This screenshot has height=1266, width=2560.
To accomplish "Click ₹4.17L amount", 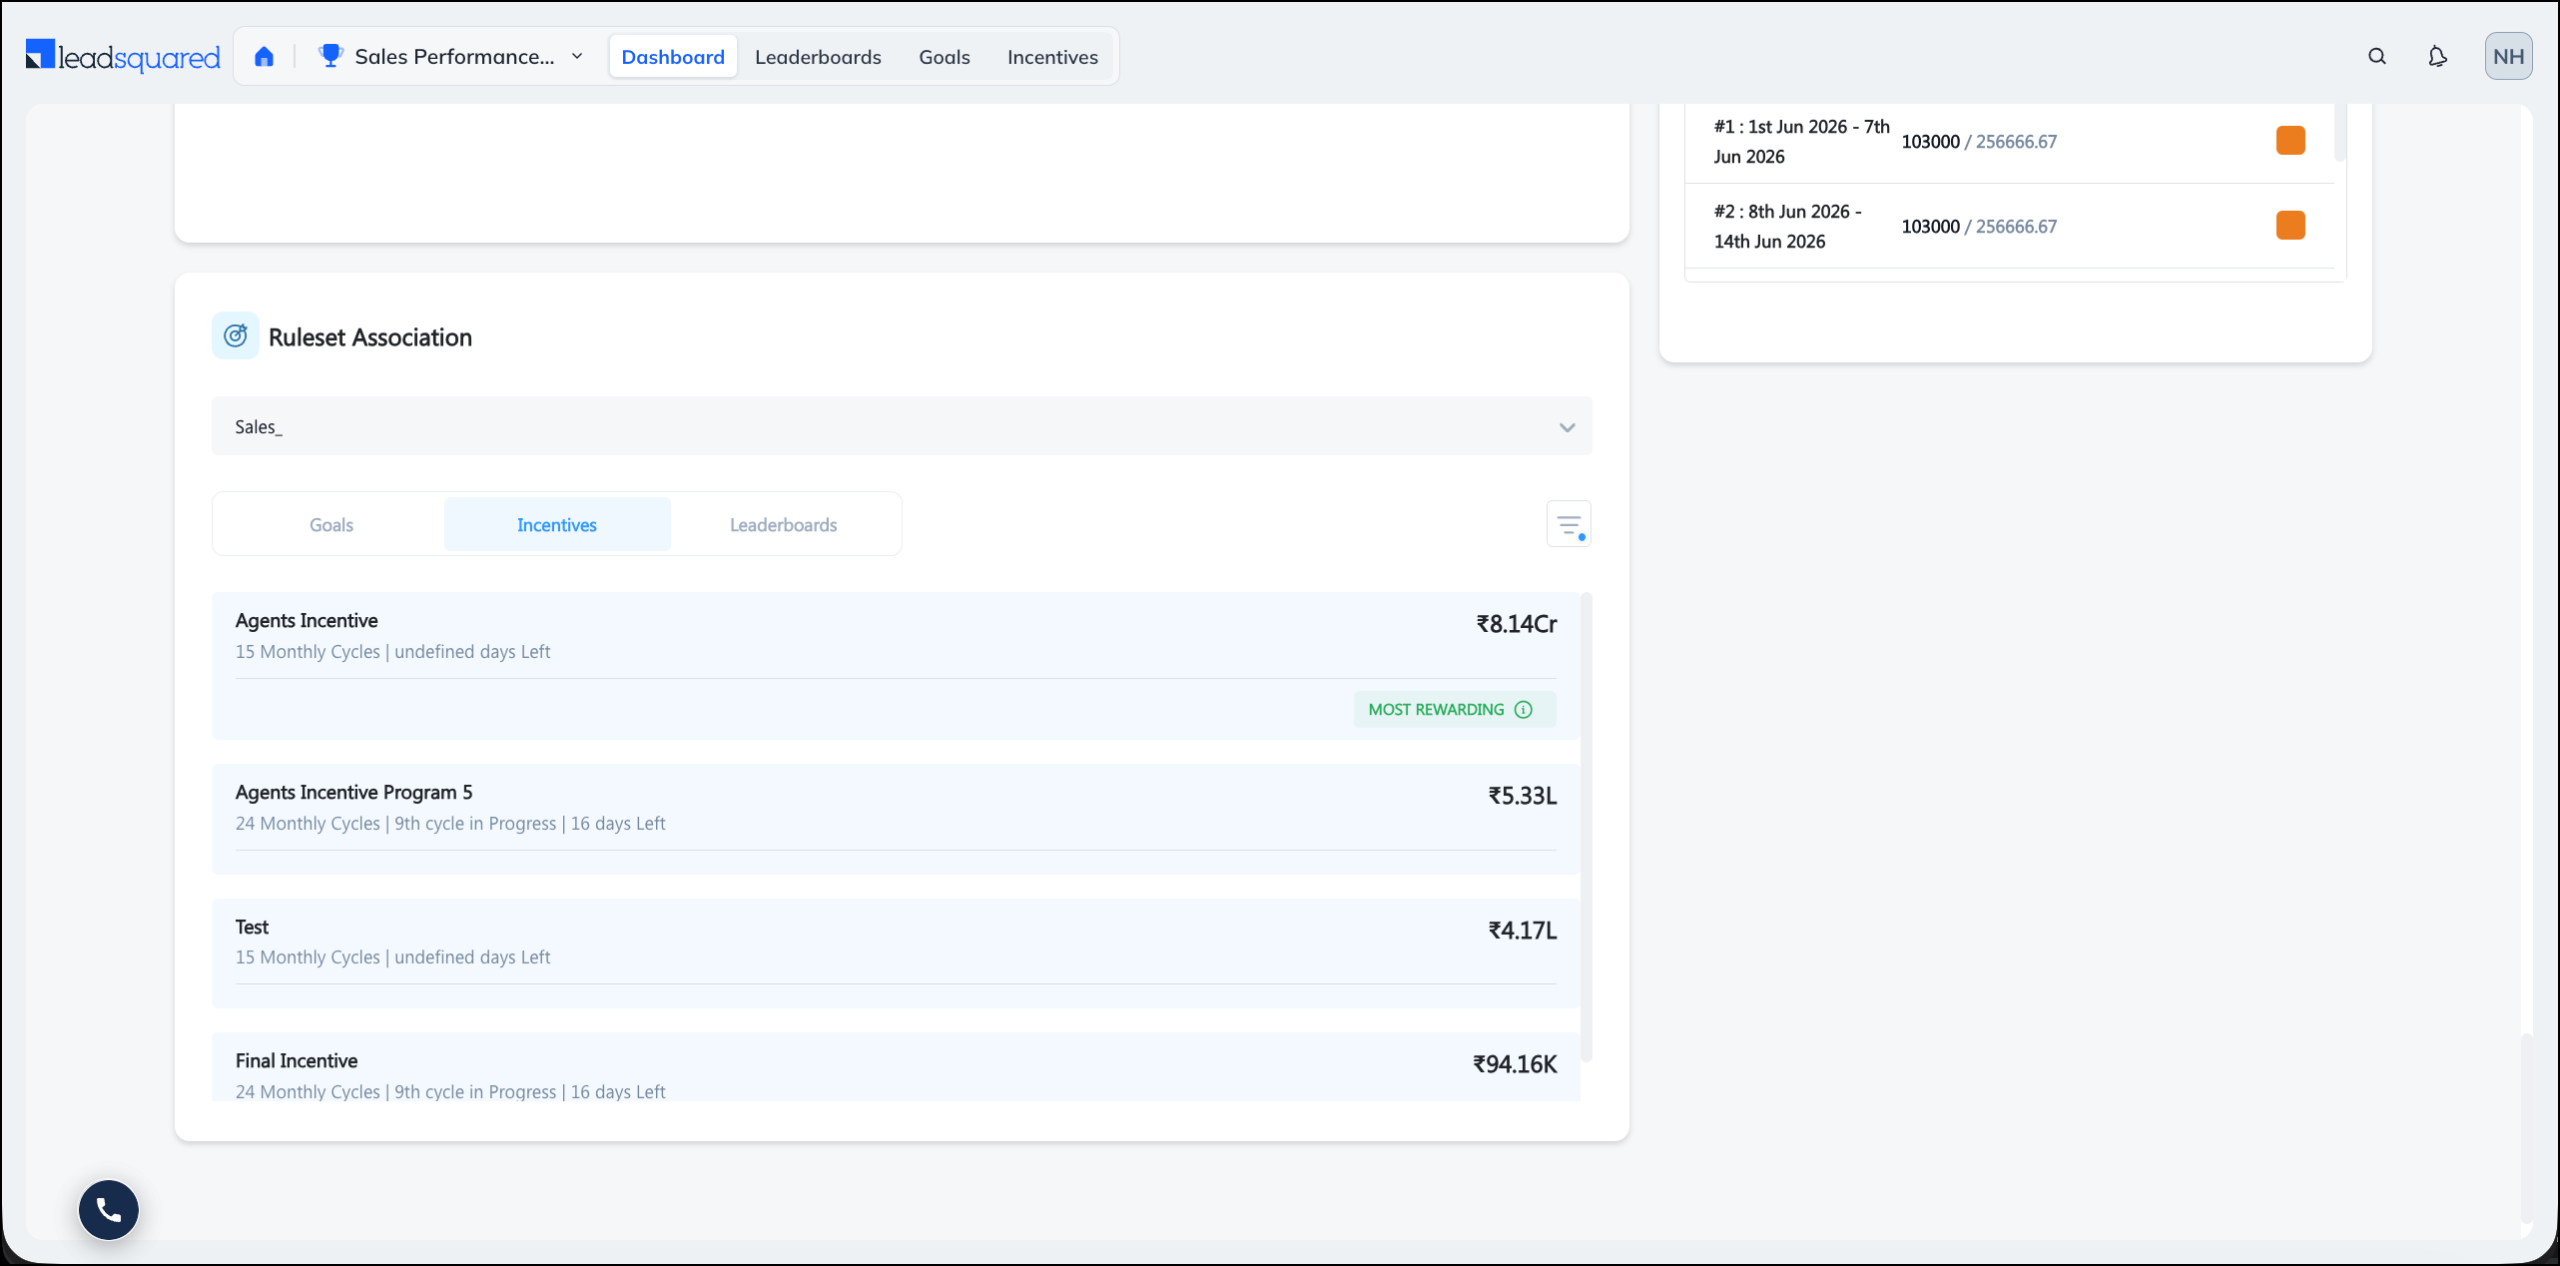I will (1522, 931).
